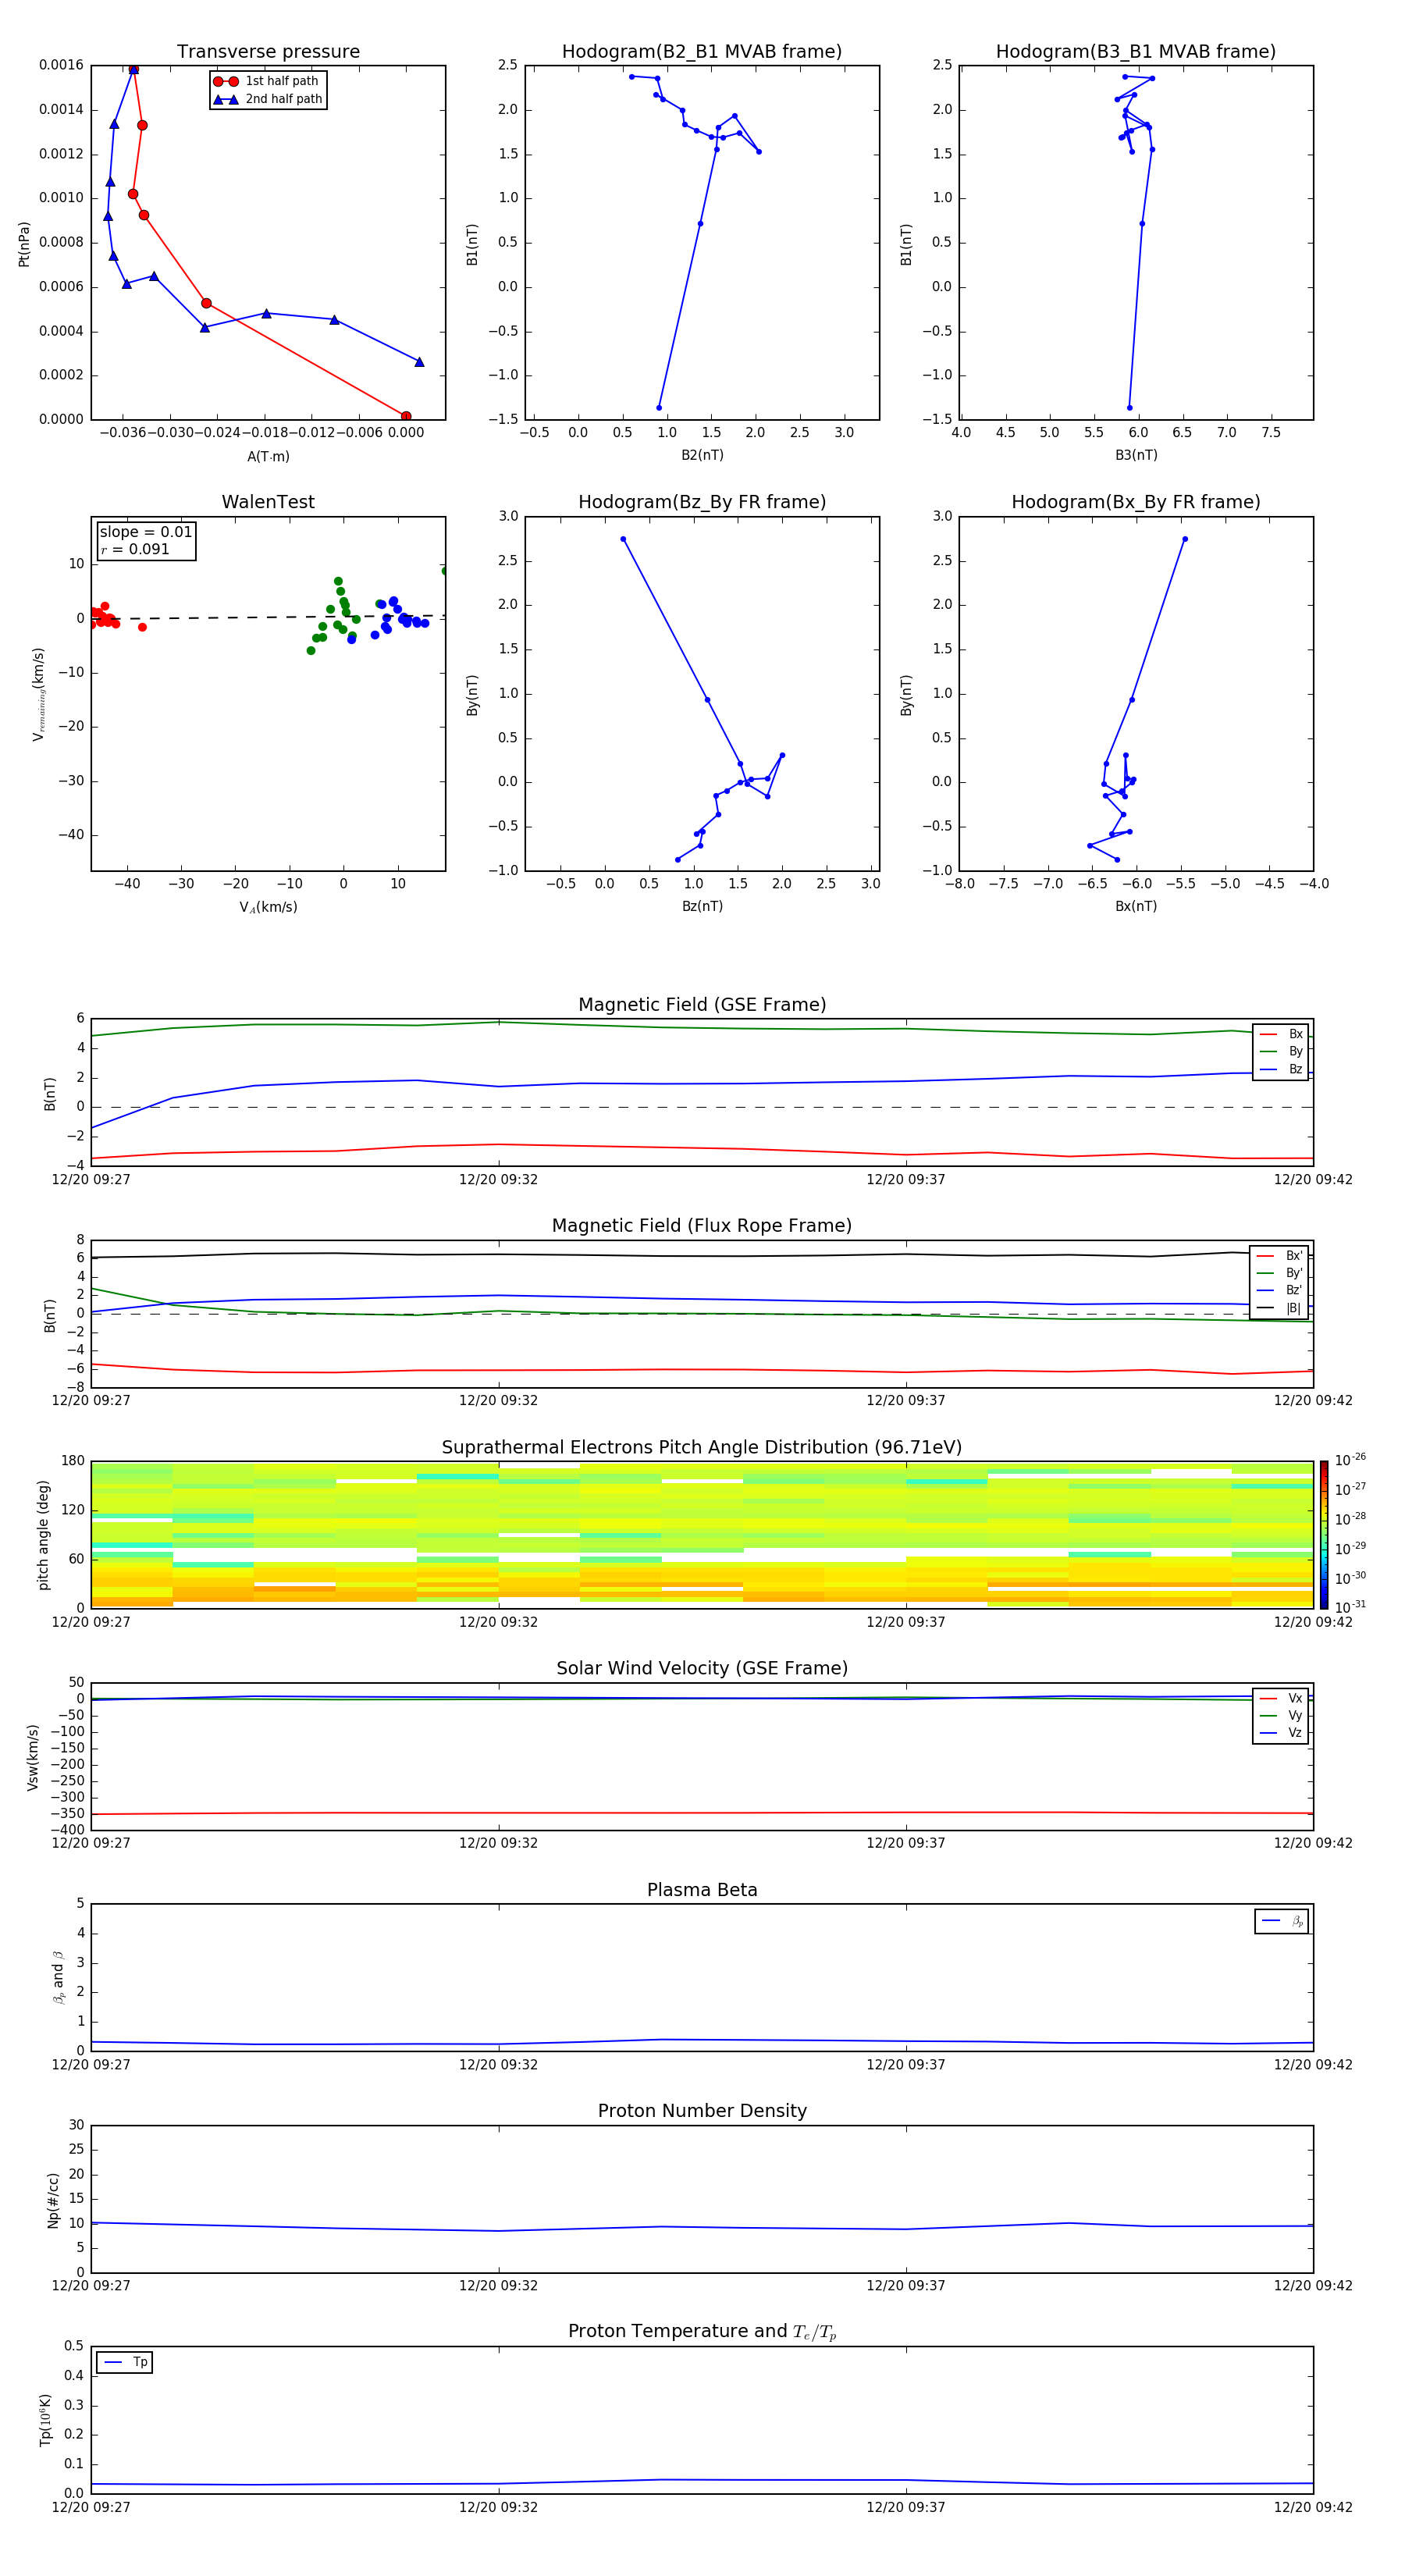This screenshot has height=2576, width=1405.
Task: Click "By'" in the Flux Rope legend
Action: click(1294, 1273)
